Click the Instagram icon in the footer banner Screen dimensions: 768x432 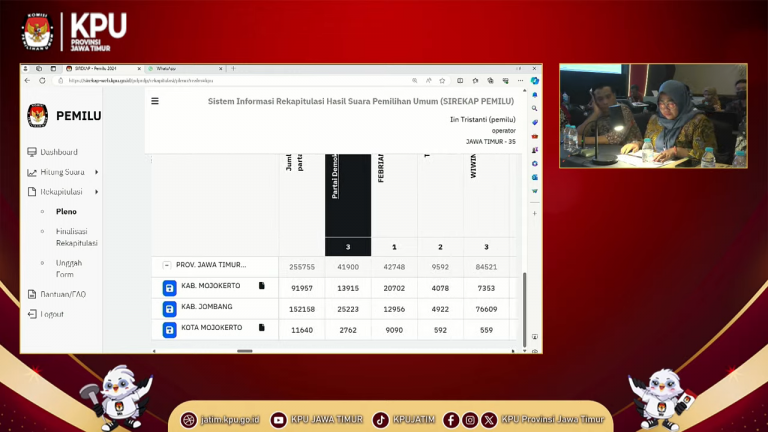[470, 420]
